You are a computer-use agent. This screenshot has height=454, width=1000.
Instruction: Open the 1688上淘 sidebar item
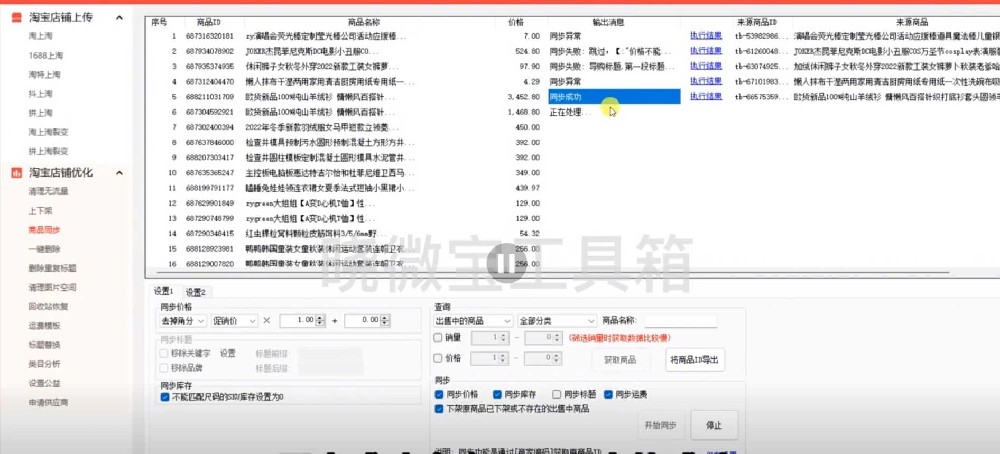coord(46,55)
